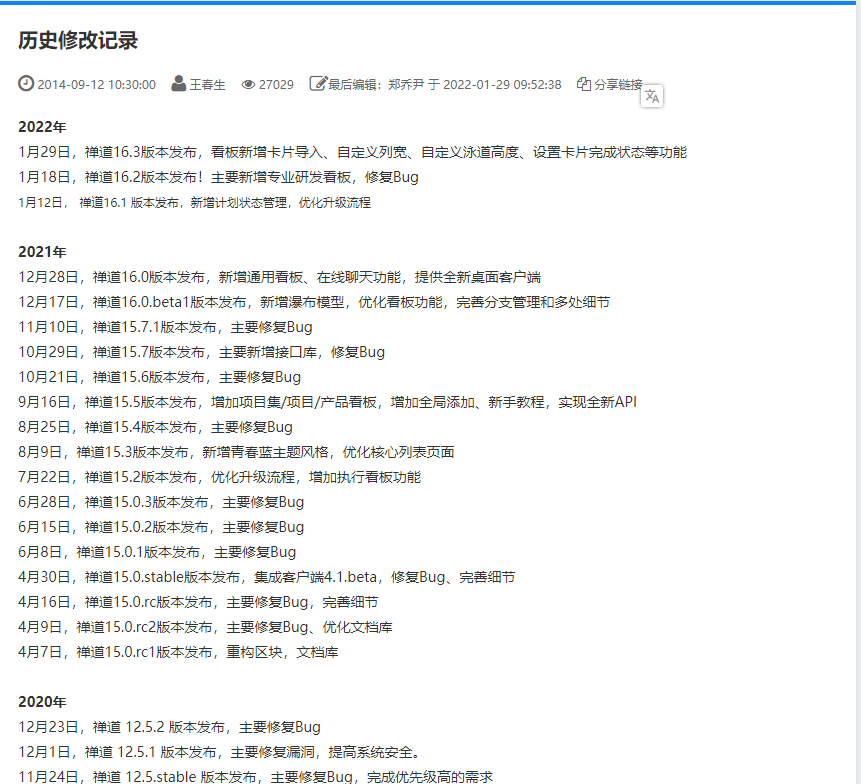Viewport: 861px width, 784px height.
Task: Click the 2020年 heading
Action: pyautogui.click(x=42, y=702)
